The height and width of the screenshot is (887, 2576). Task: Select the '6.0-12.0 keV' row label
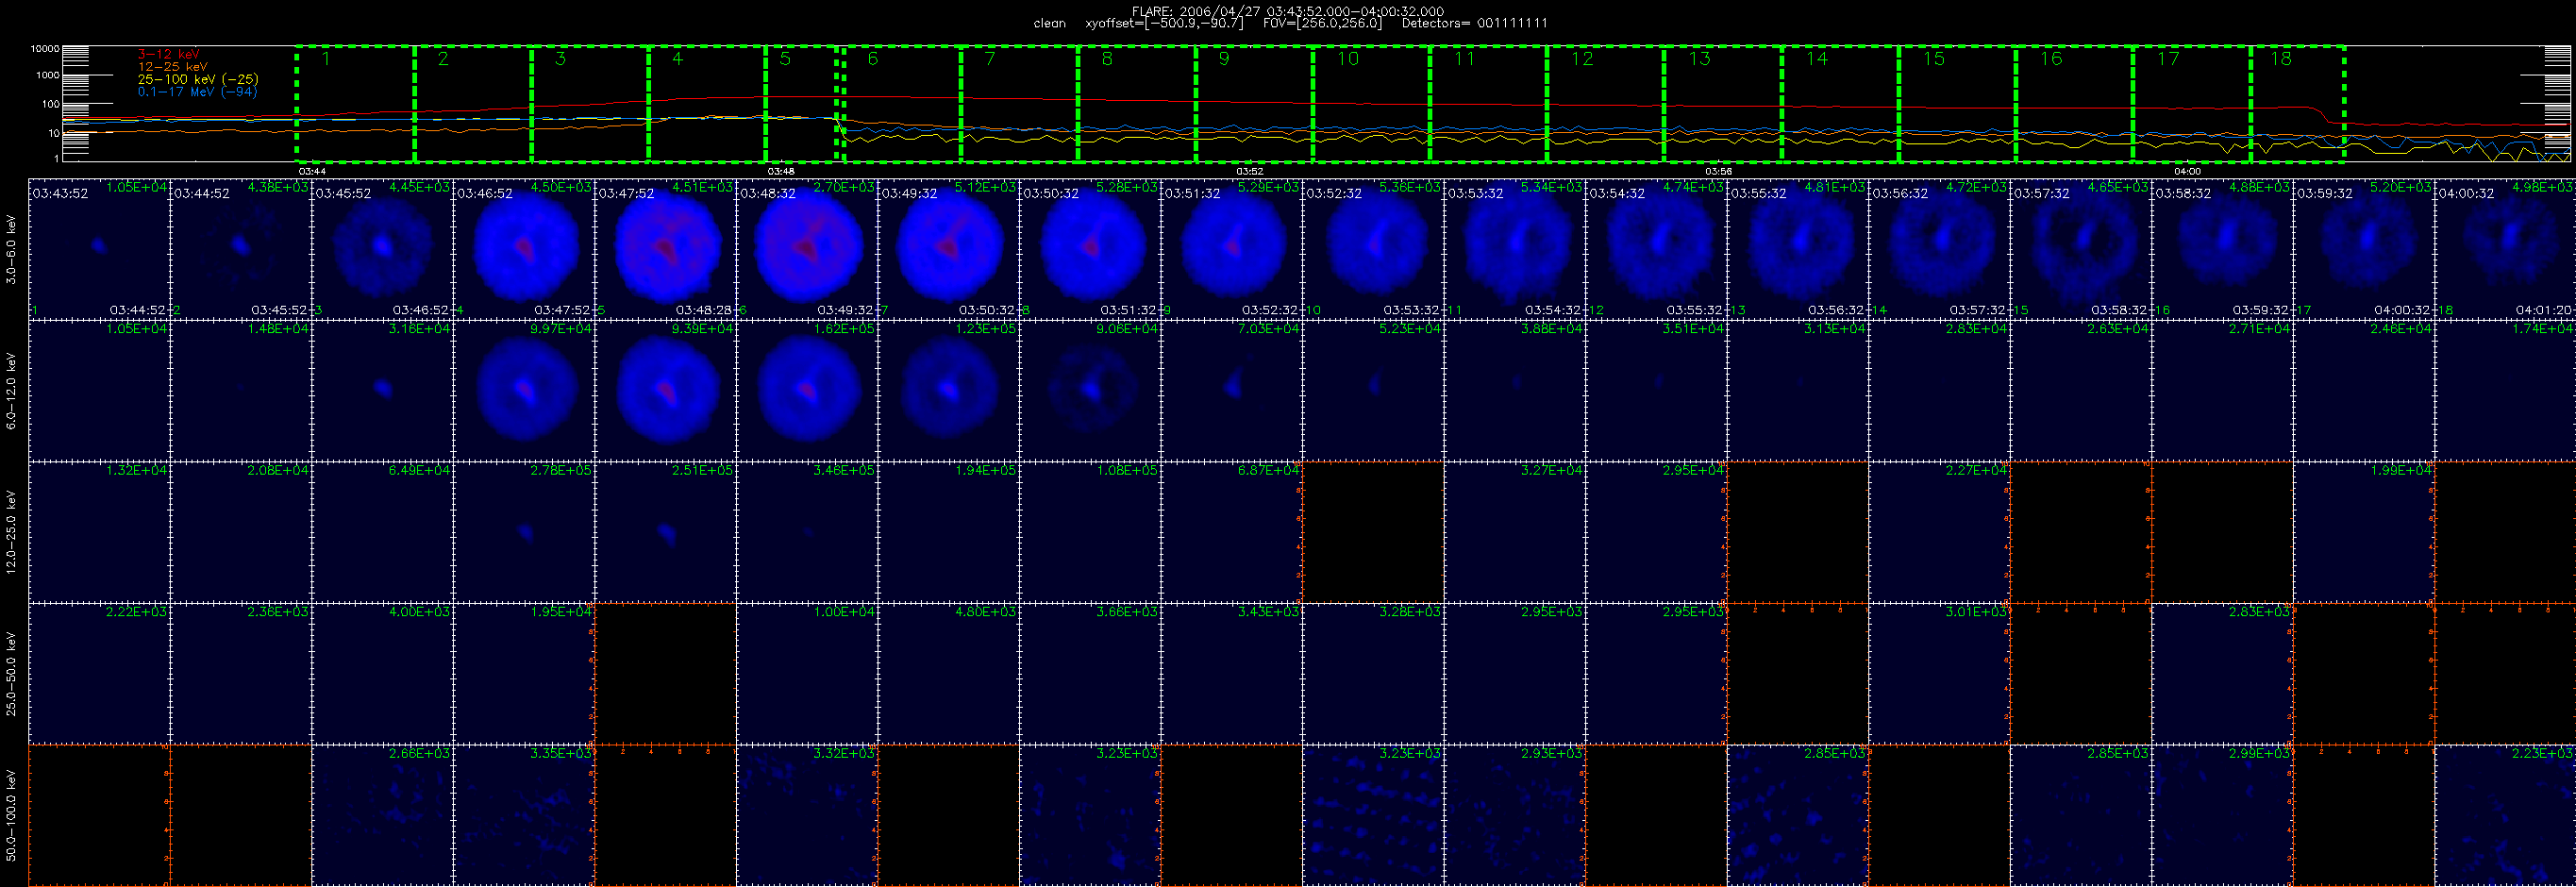point(11,391)
